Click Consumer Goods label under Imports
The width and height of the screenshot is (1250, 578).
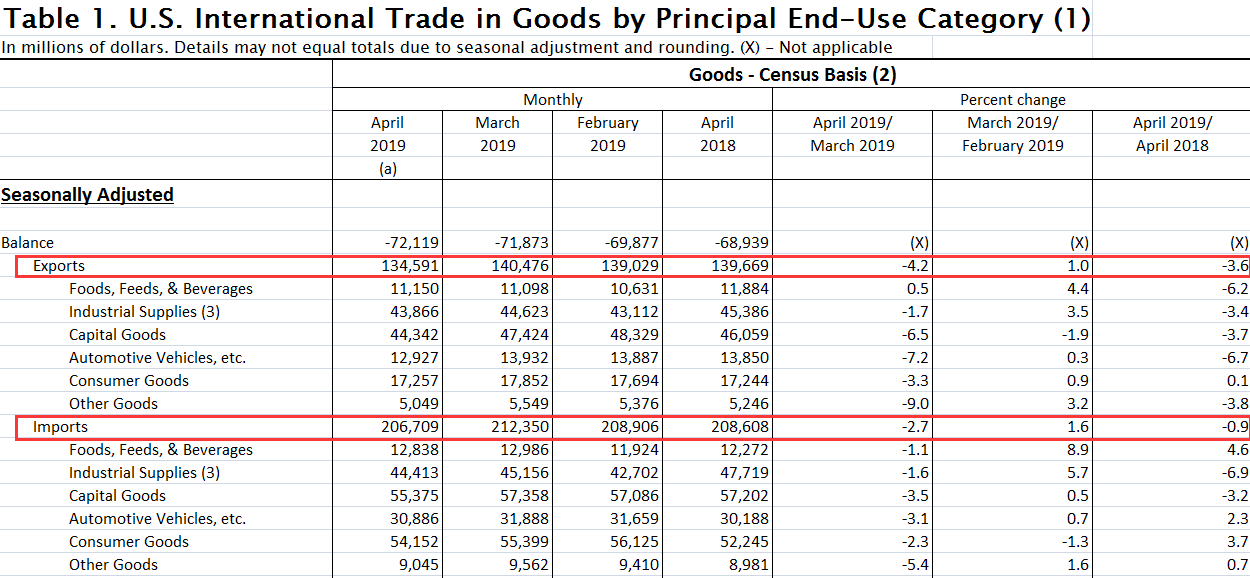click(128, 542)
